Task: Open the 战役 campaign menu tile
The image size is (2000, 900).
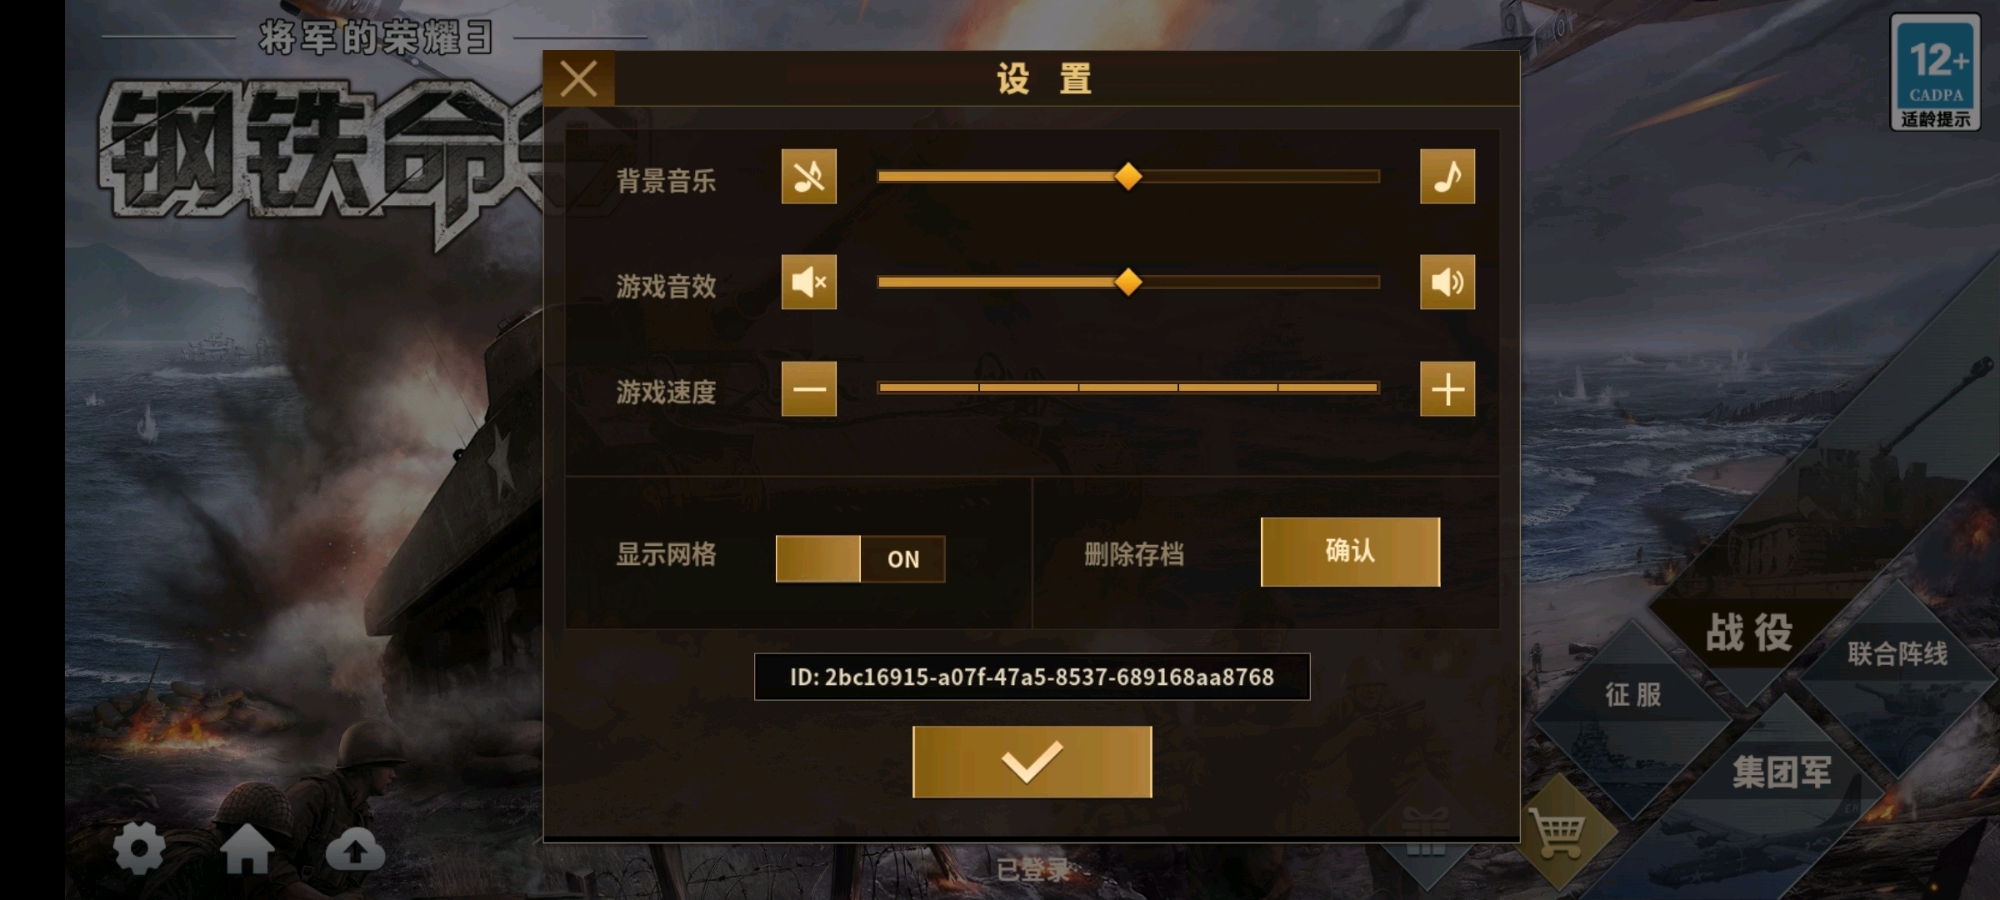Action: [1749, 633]
